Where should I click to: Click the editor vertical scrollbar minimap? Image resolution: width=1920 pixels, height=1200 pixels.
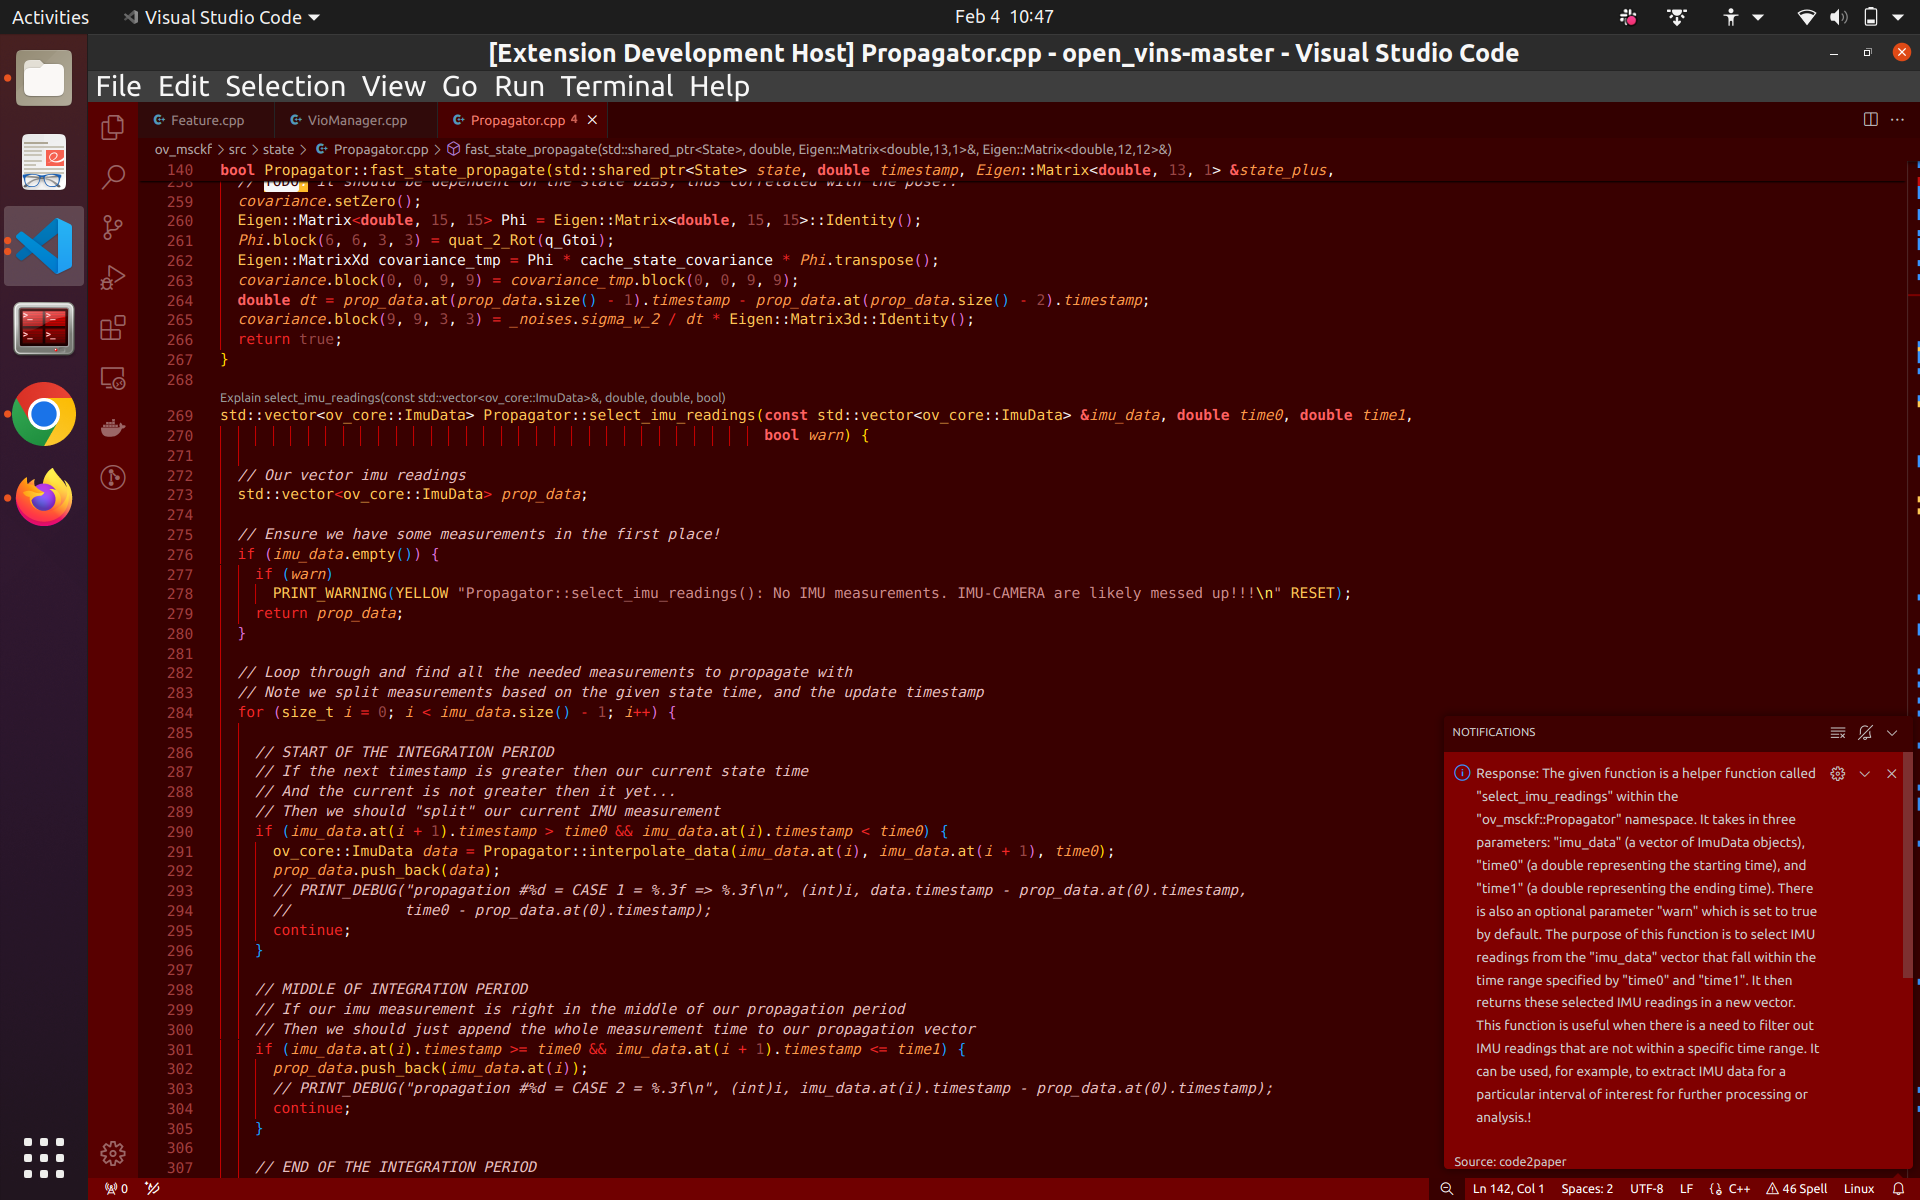[1913, 450]
